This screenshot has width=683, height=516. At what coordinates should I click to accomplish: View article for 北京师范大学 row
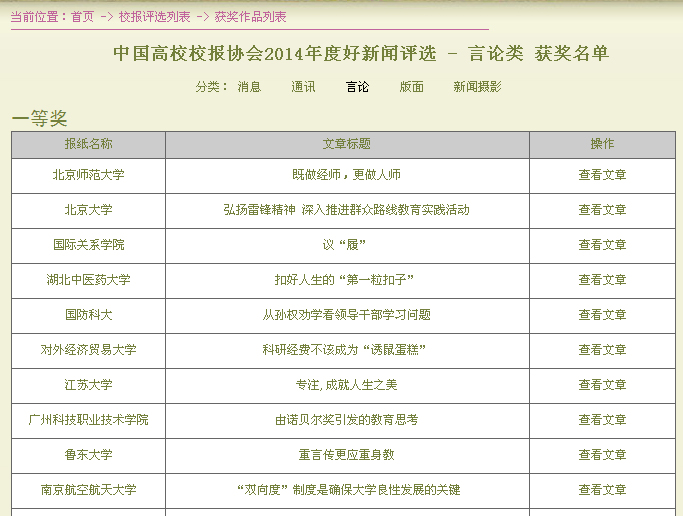click(x=602, y=175)
